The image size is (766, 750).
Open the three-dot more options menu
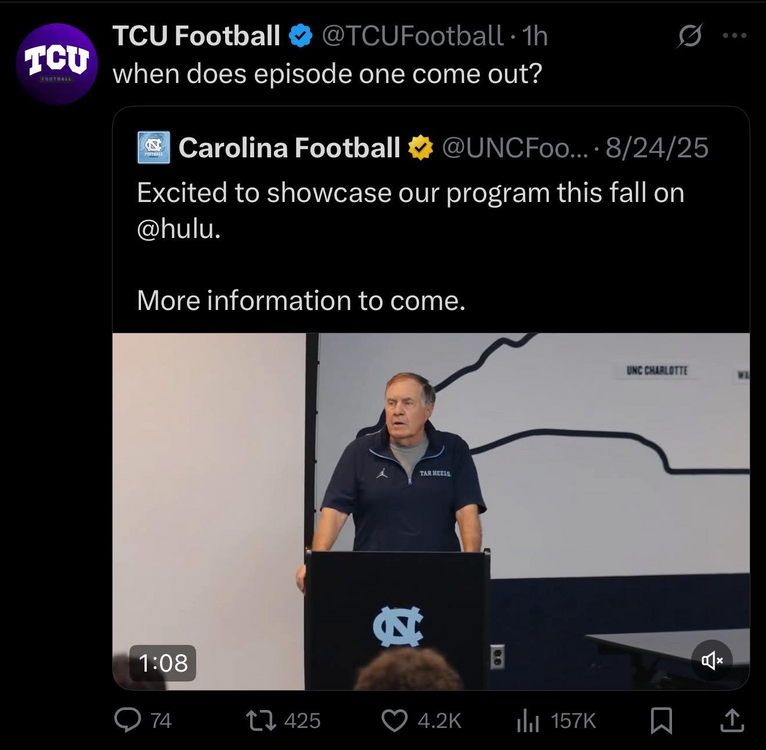[x=734, y=37]
